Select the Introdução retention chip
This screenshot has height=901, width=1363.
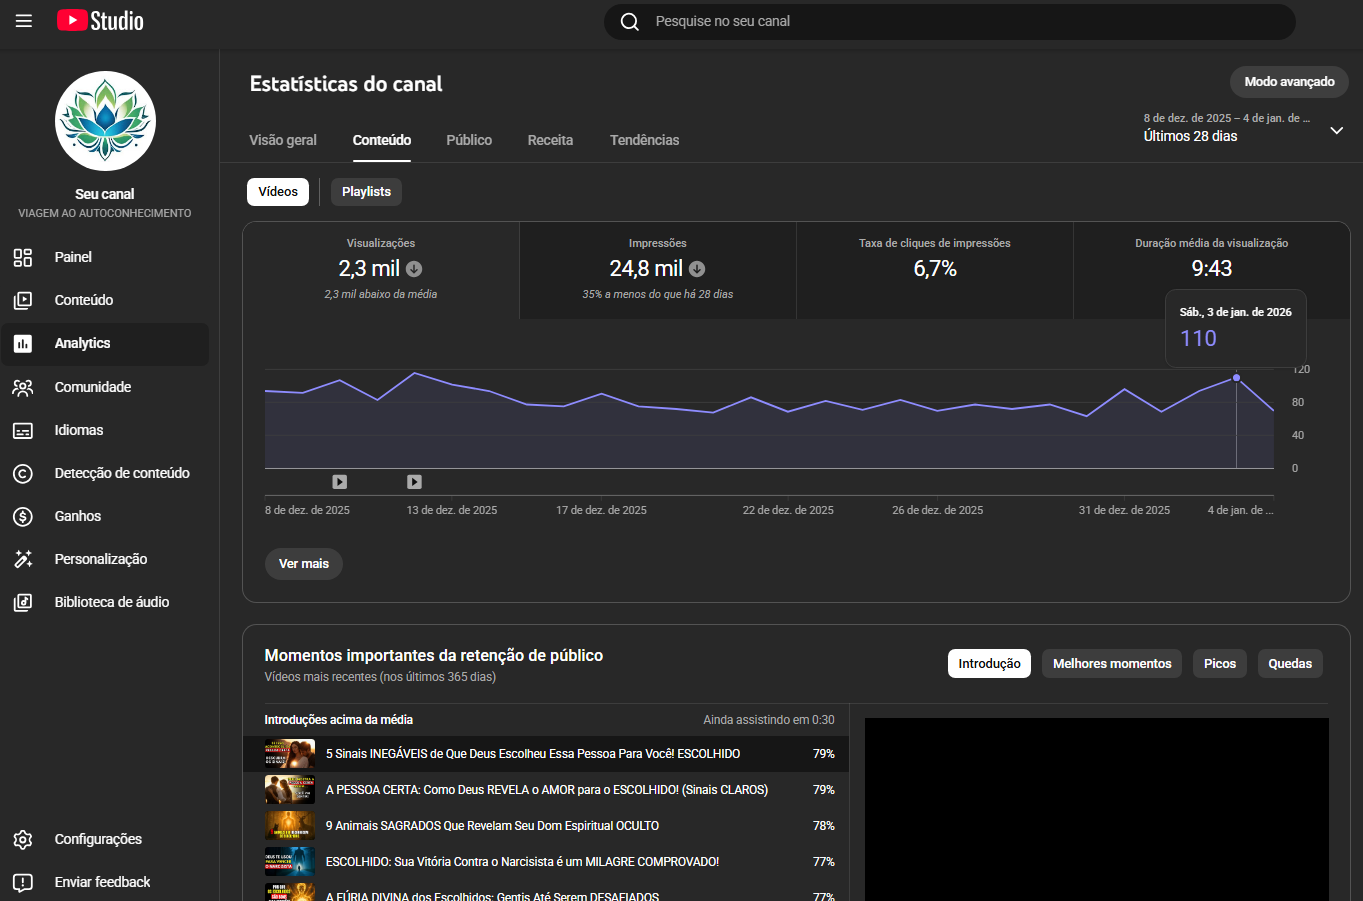click(x=989, y=664)
